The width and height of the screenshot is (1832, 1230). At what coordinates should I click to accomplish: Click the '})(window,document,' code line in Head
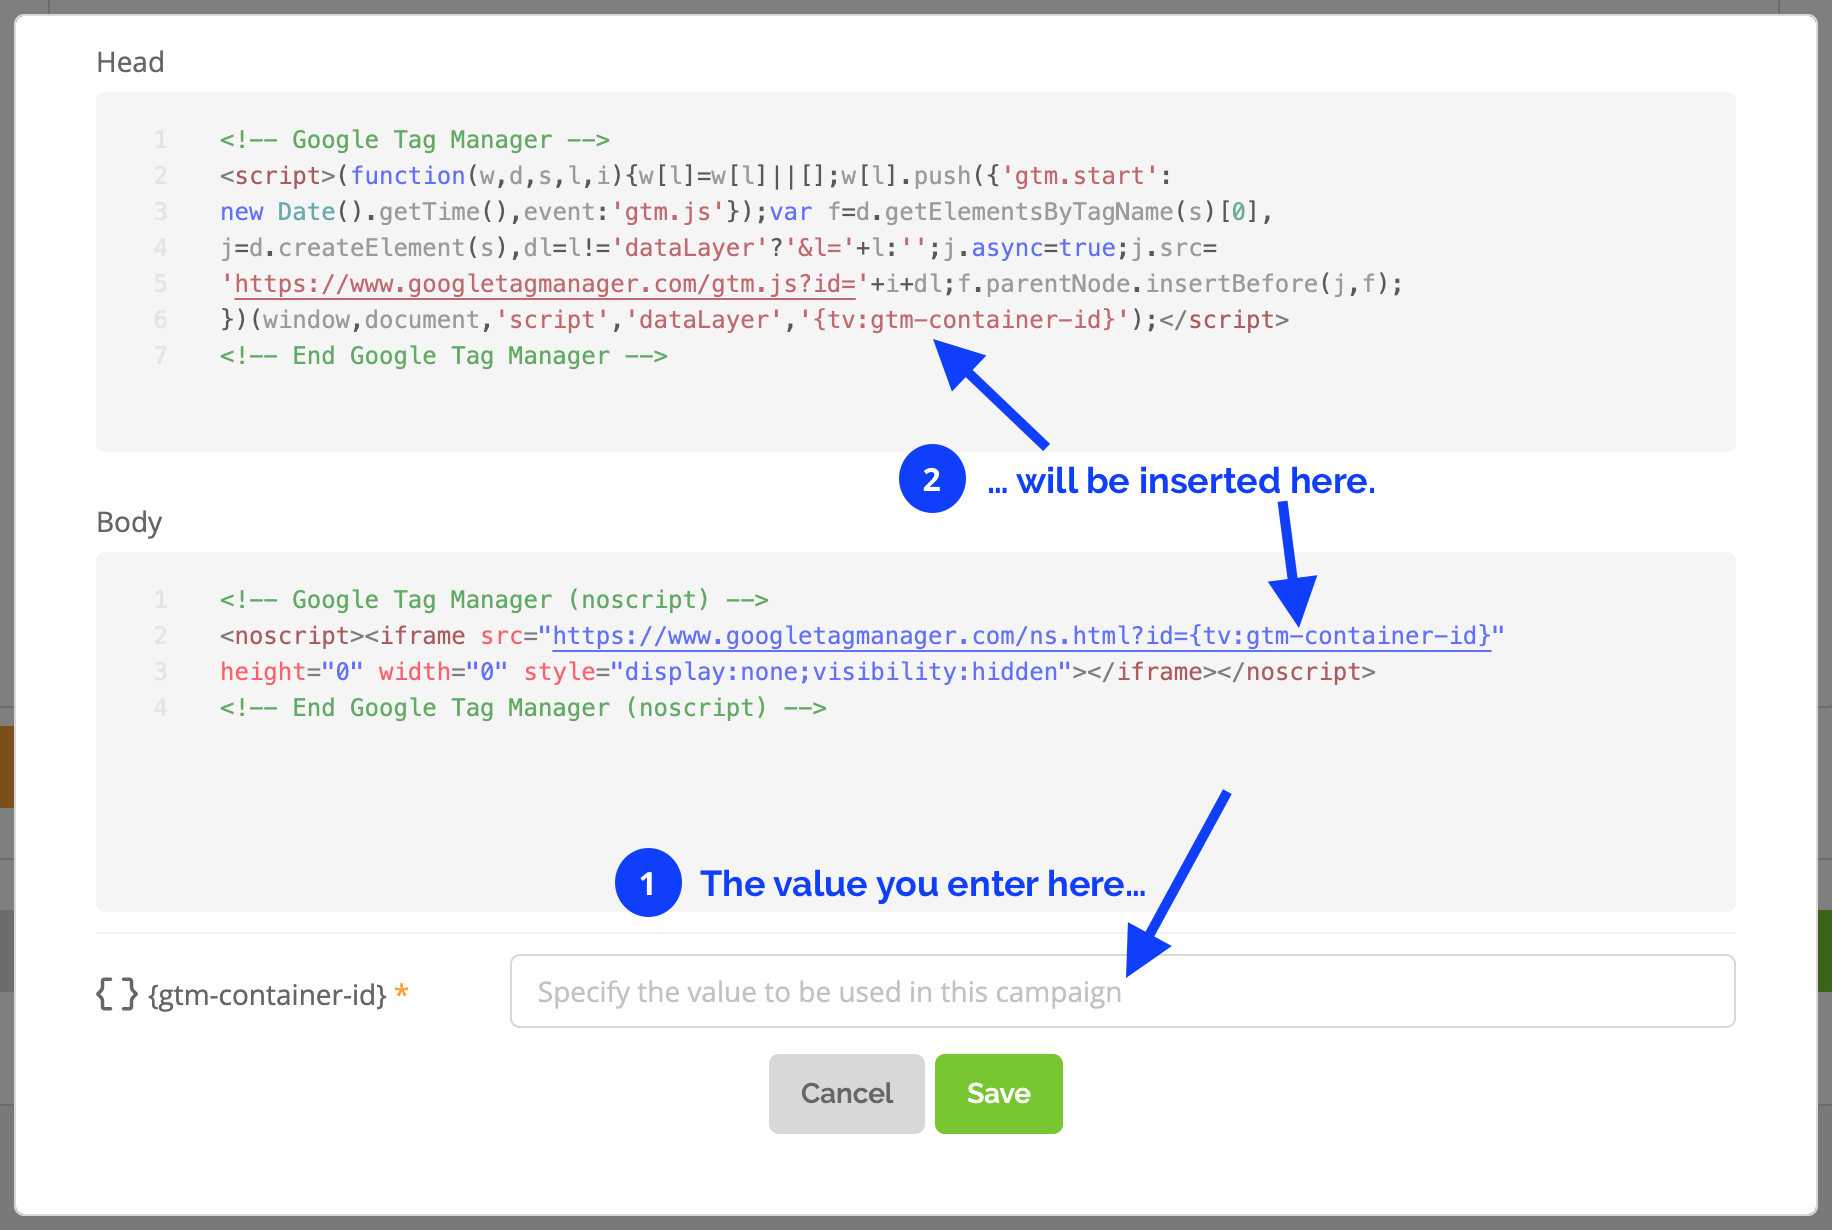(754, 320)
